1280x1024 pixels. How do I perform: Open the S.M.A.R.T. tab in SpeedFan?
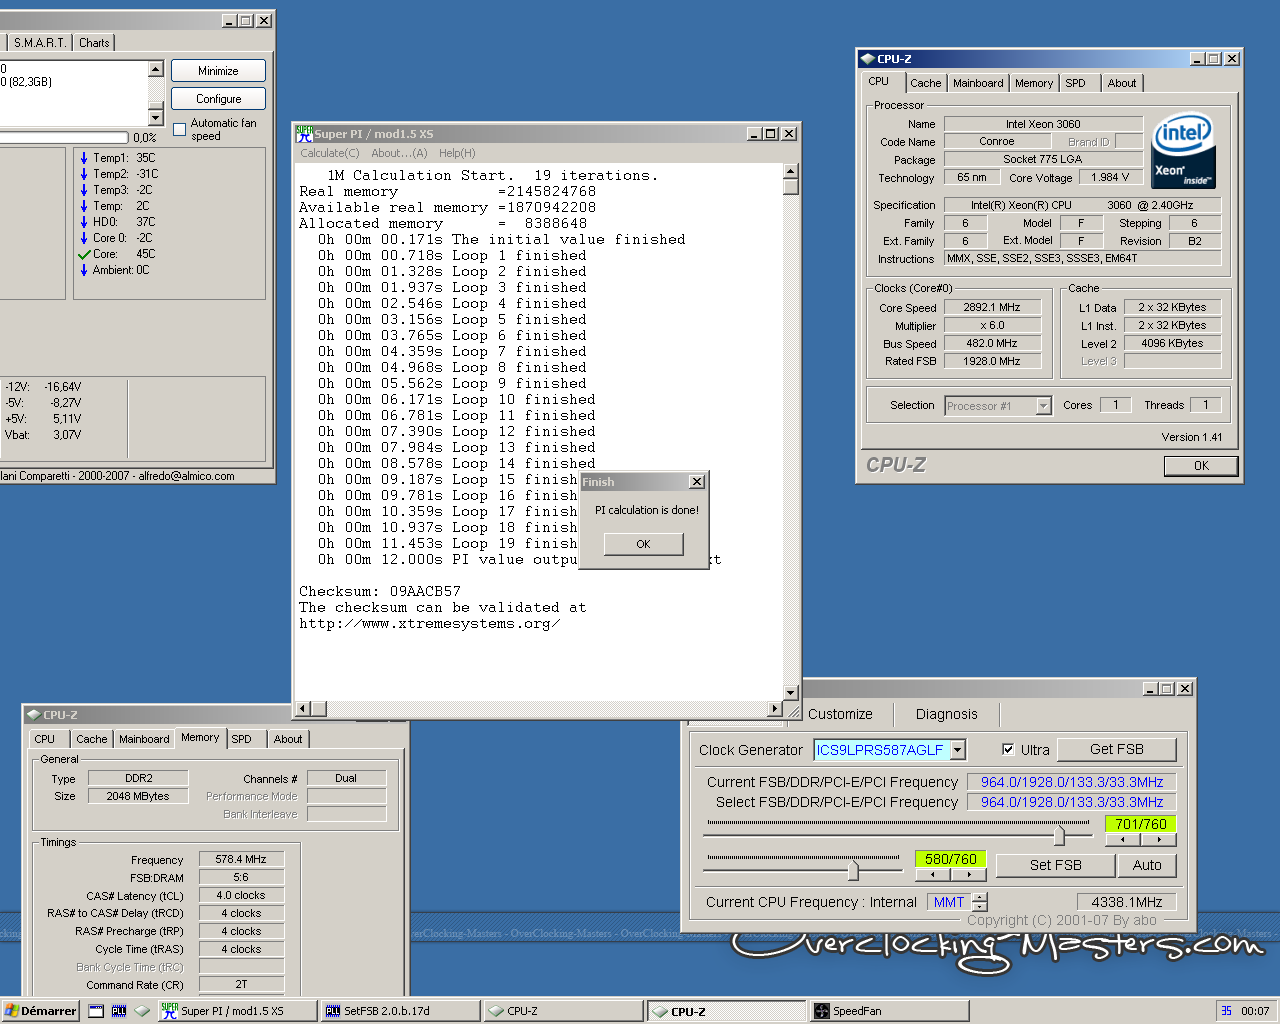tap(39, 43)
